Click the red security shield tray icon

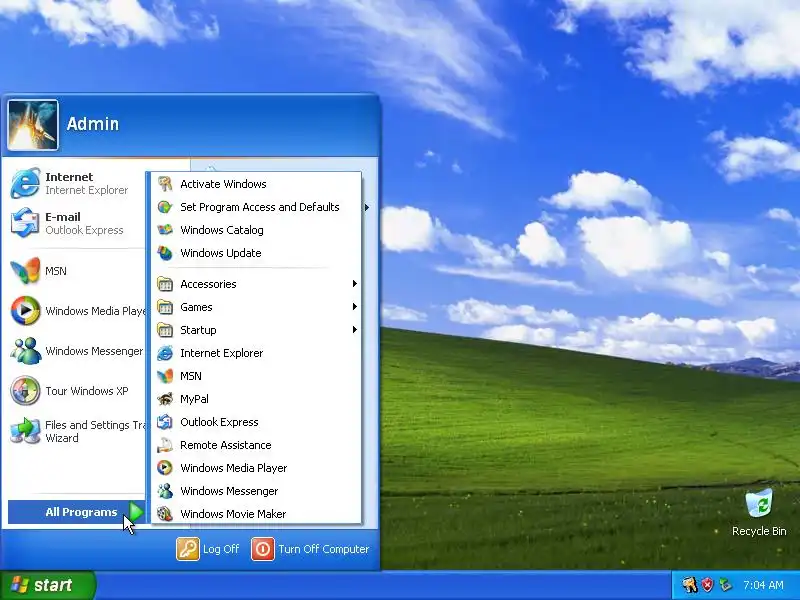(707, 585)
